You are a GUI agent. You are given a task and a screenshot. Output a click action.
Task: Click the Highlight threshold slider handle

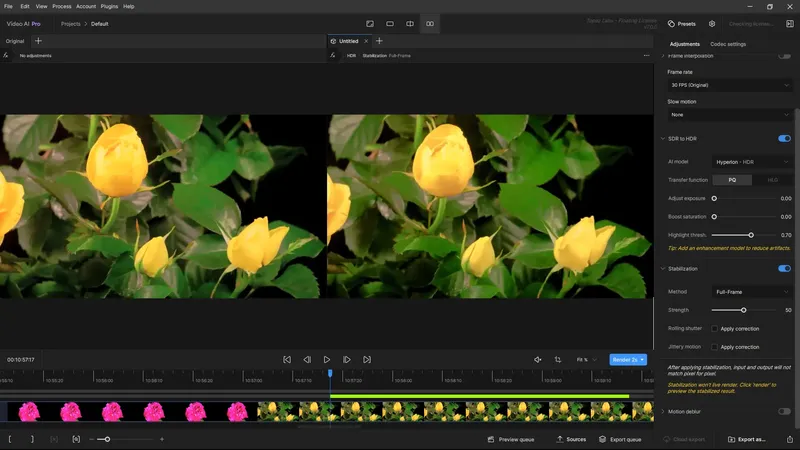[x=751, y=235]
